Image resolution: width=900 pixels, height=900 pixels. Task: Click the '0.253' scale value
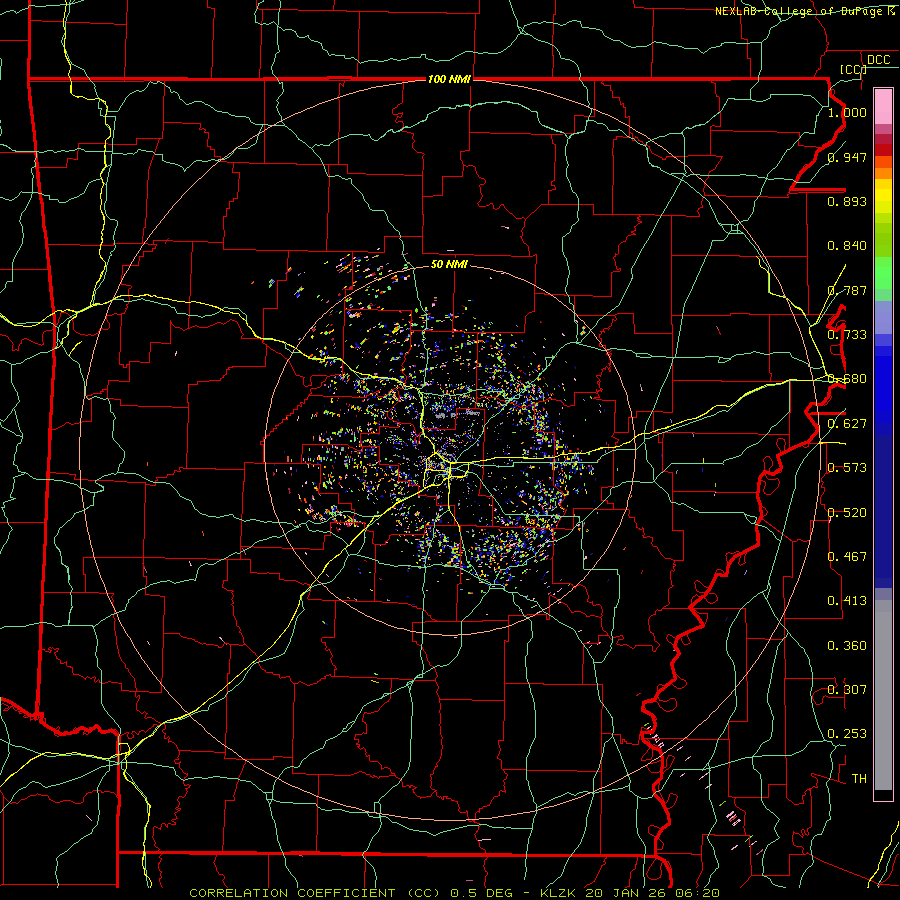coord(847,734)
